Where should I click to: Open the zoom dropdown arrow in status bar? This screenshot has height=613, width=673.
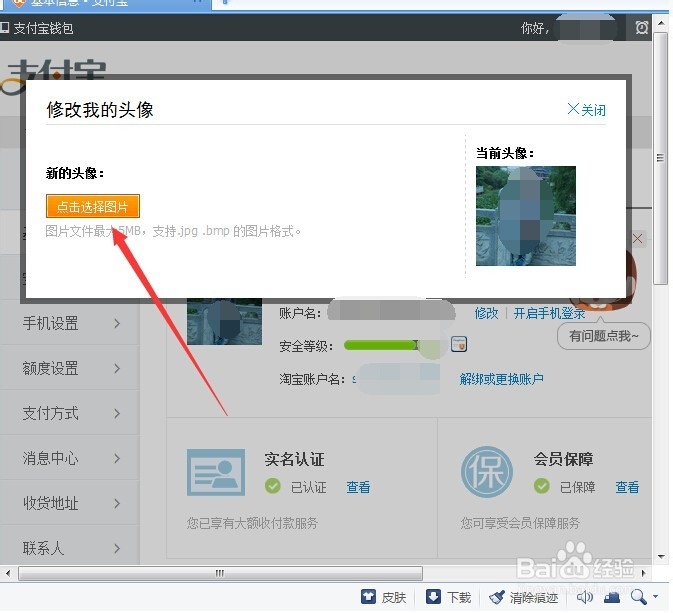tap(655, 597)
